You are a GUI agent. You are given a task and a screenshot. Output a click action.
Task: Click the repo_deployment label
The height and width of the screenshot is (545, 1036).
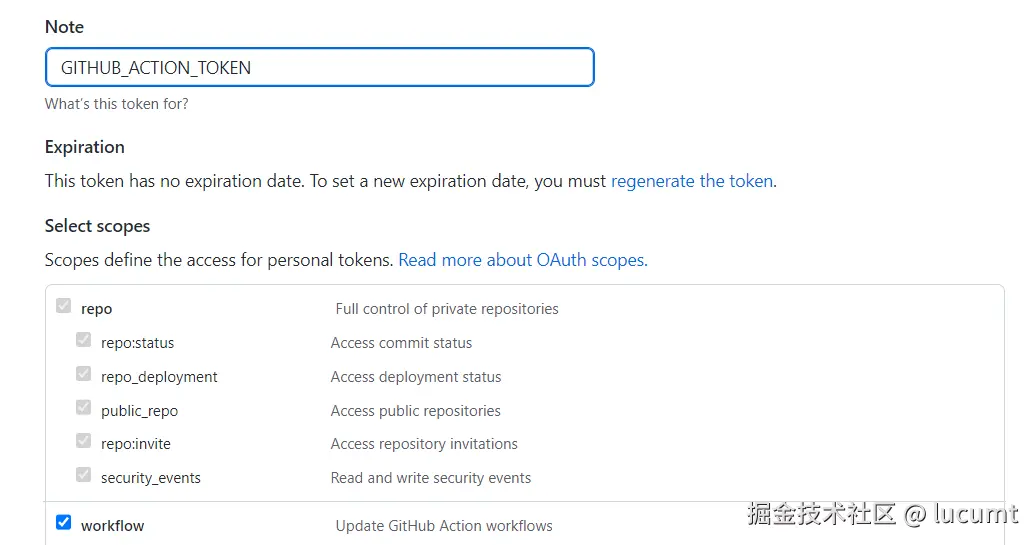(159, 377)
